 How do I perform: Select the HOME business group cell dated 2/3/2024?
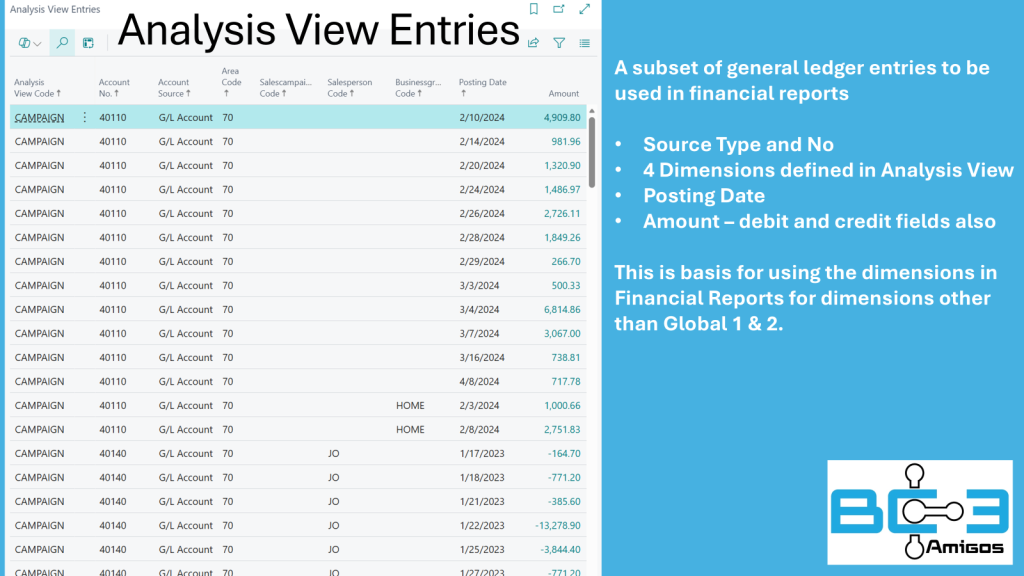point(410,405)
